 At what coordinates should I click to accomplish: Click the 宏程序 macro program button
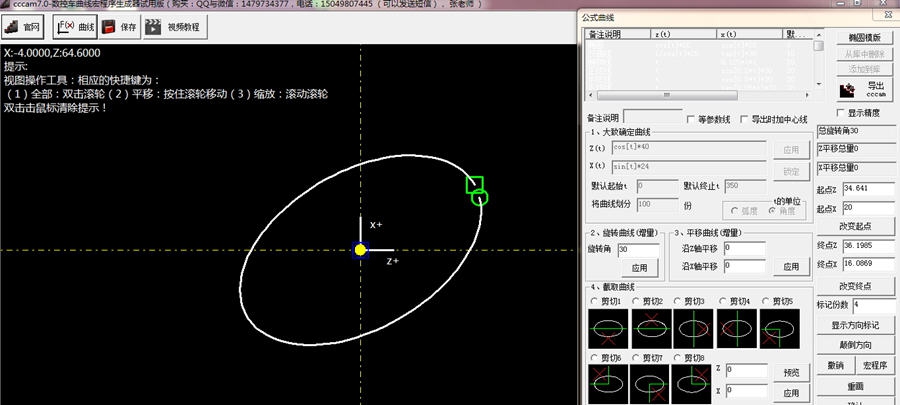(875, 365)
